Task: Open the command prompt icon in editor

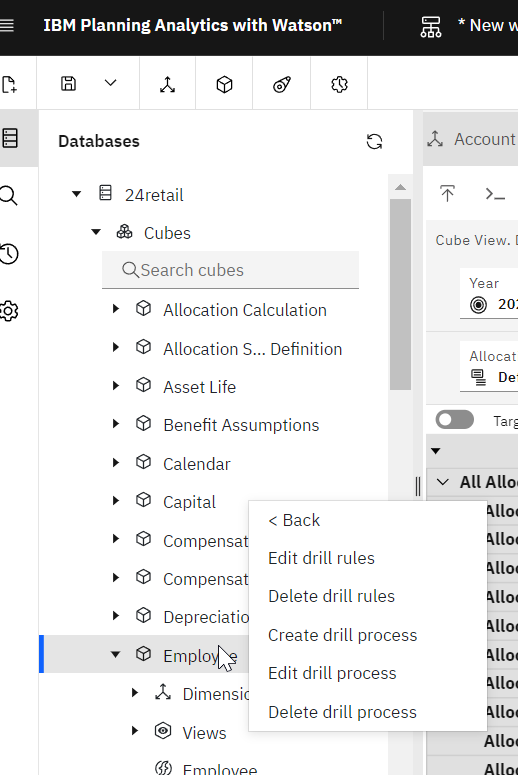Action: (x=495, y=194)
